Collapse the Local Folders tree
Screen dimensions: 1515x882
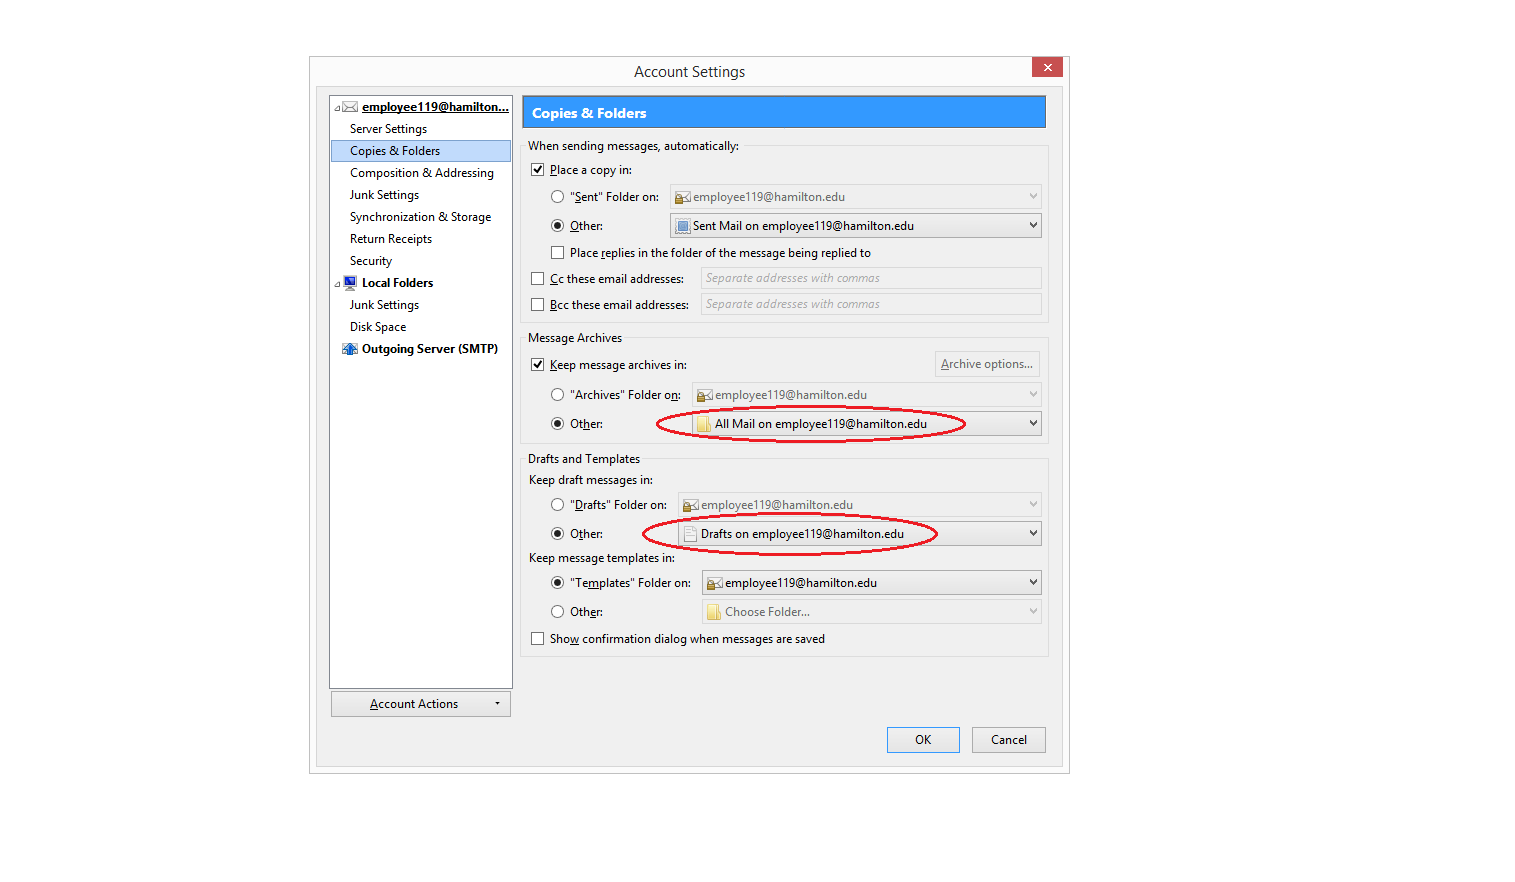point(337,284)
